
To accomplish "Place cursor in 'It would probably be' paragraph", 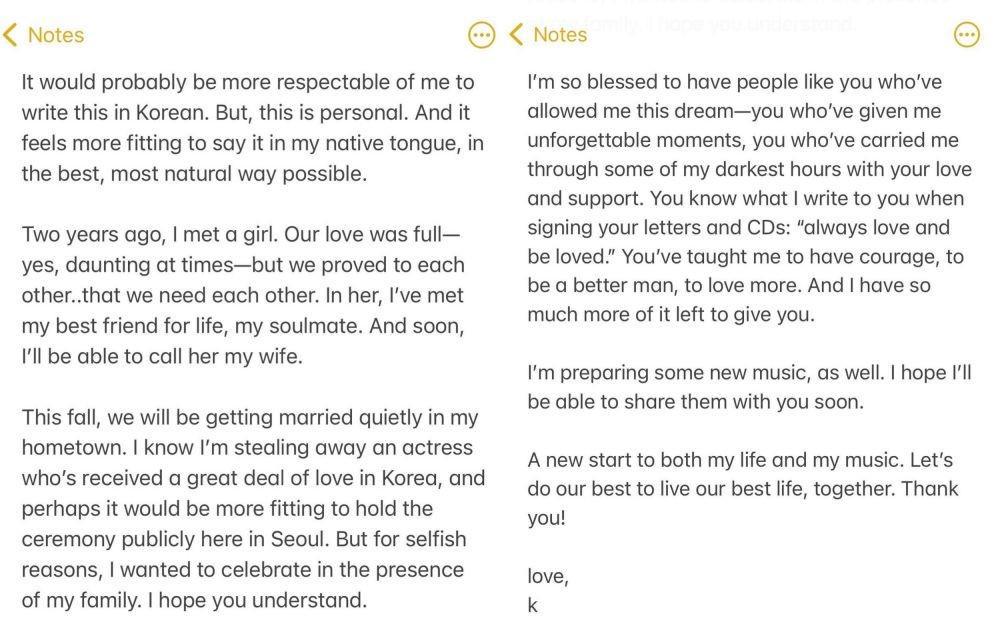I will [253, 127].
